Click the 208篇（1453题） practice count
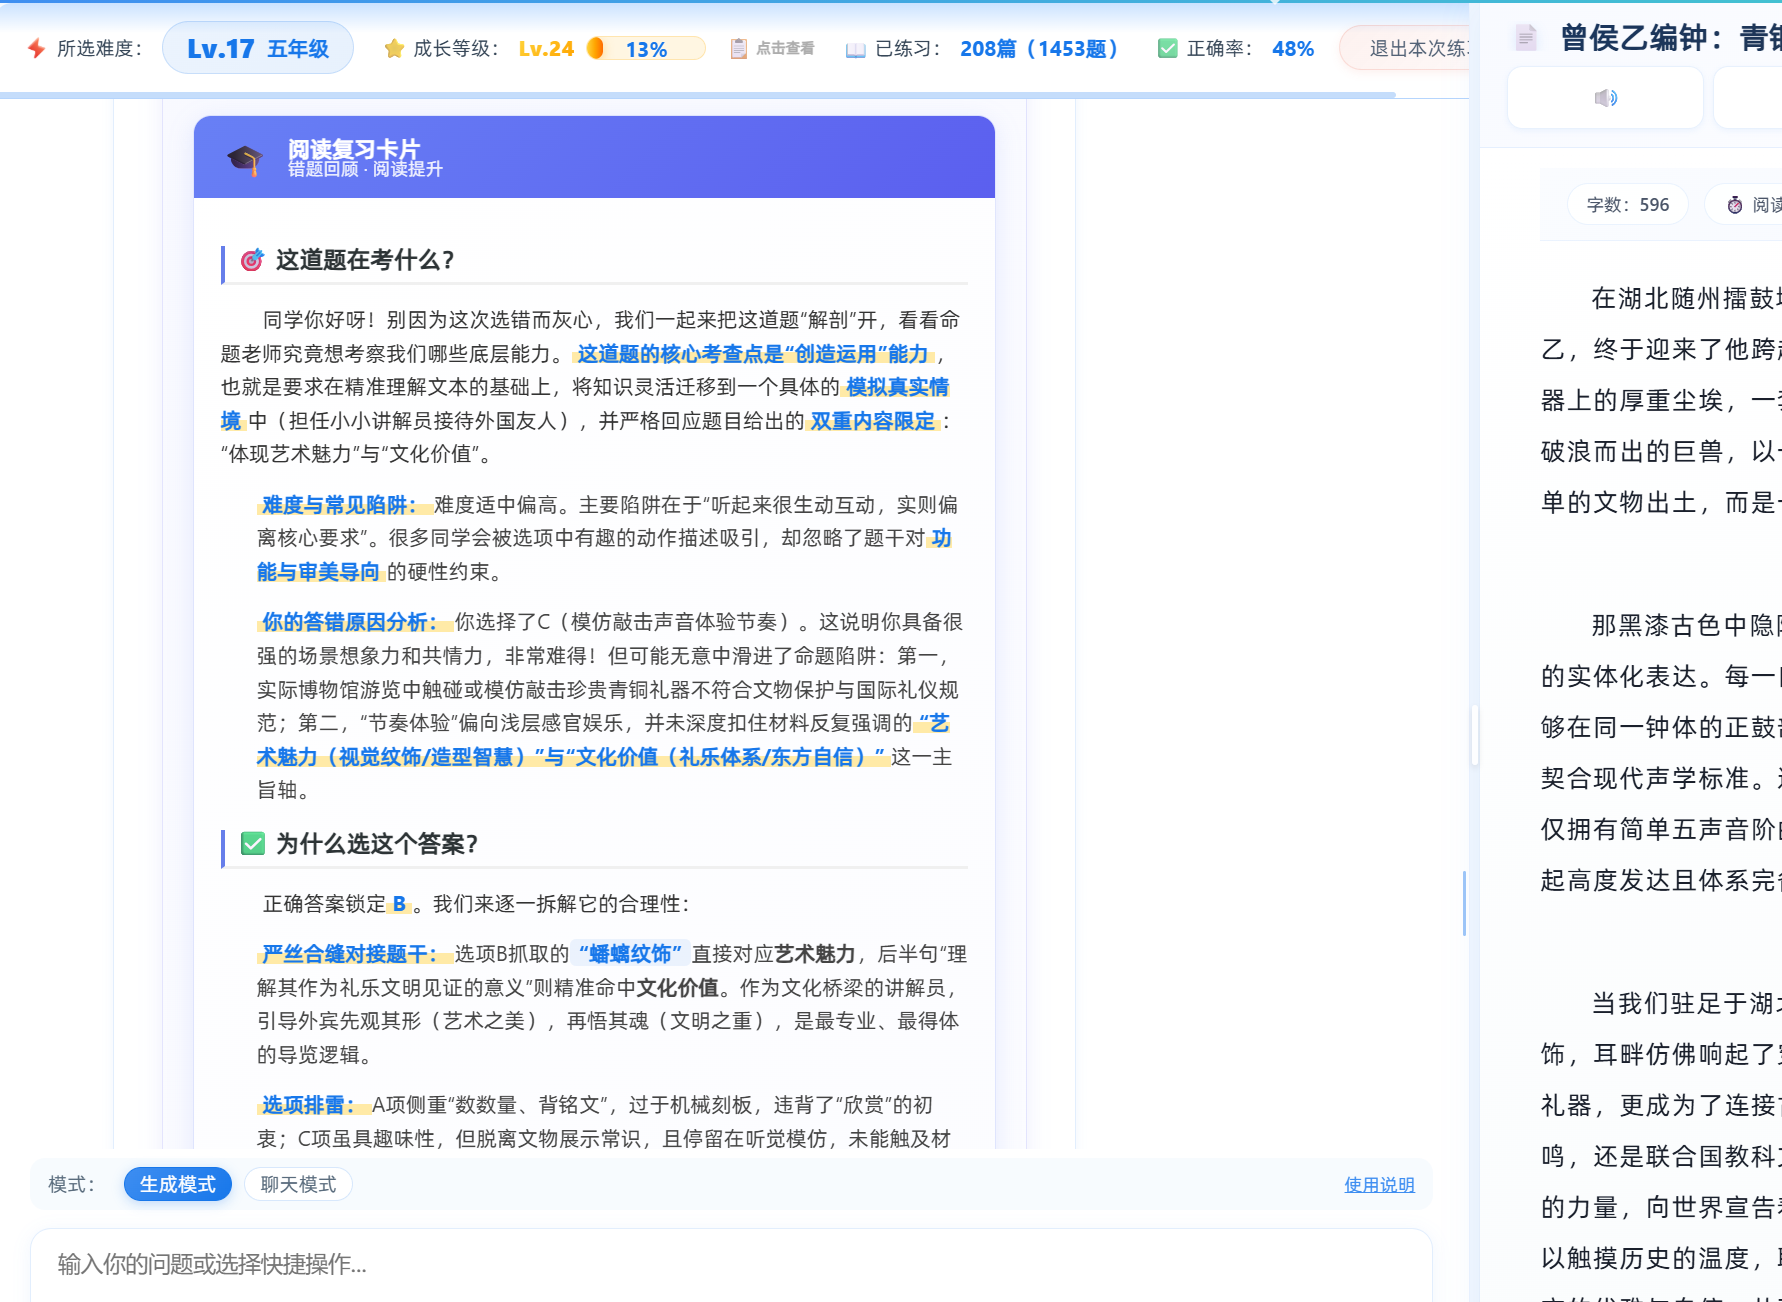Image resolution: width=1782 pixels, height=1302 pixels. coord(1039,48)
